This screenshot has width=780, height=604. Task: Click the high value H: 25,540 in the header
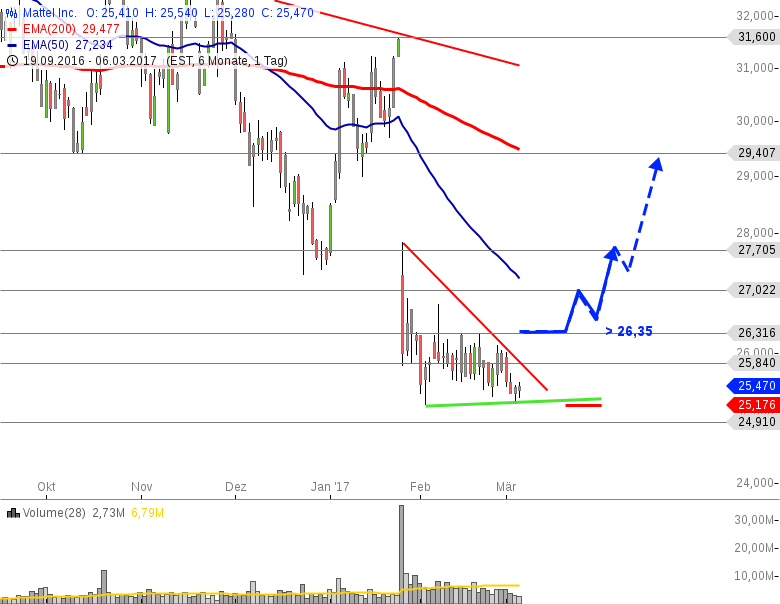(x=171, y=13)
